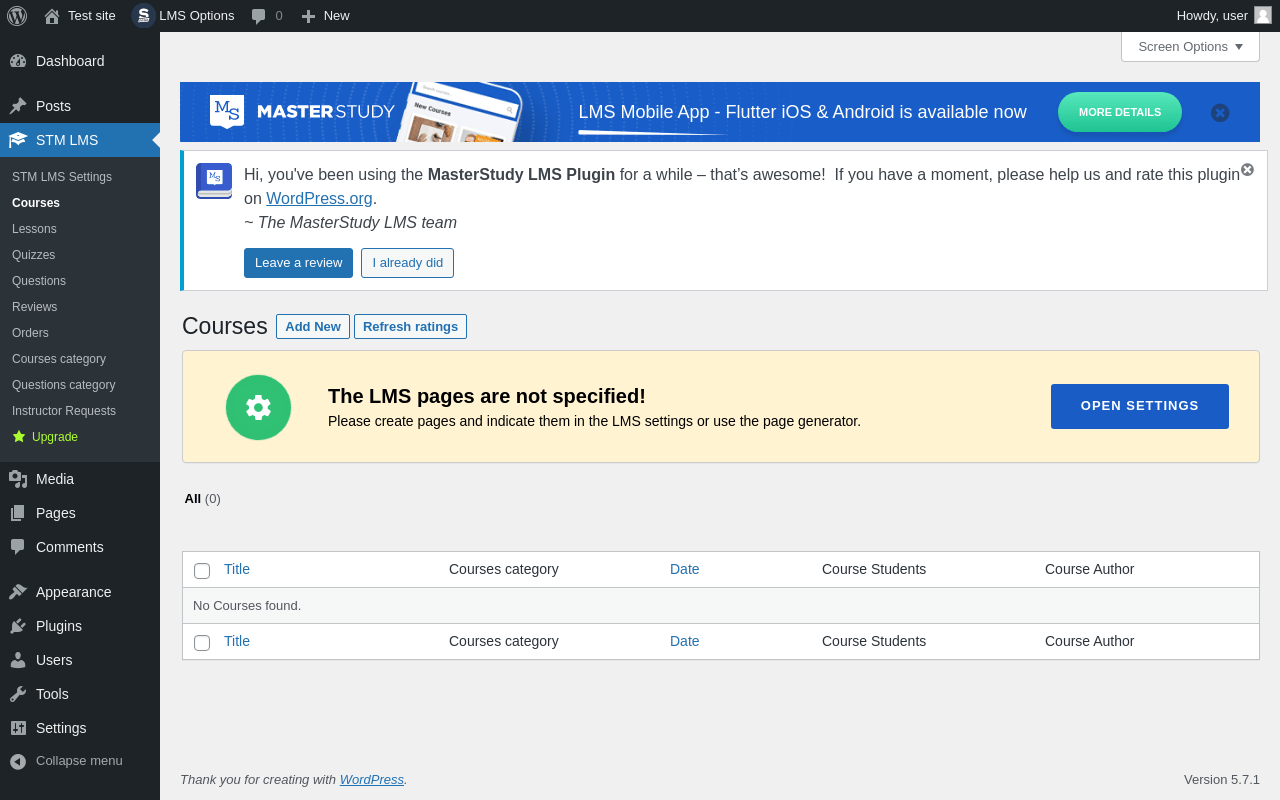
Task: Click the Plugins plug icon
Action: (x=18, y=626)
